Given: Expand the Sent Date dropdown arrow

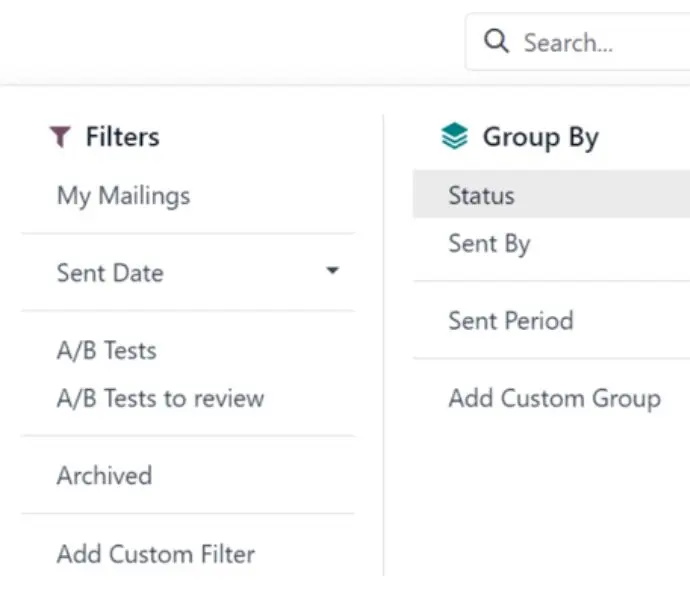Looking at the screenshot, I should [333, 270].
